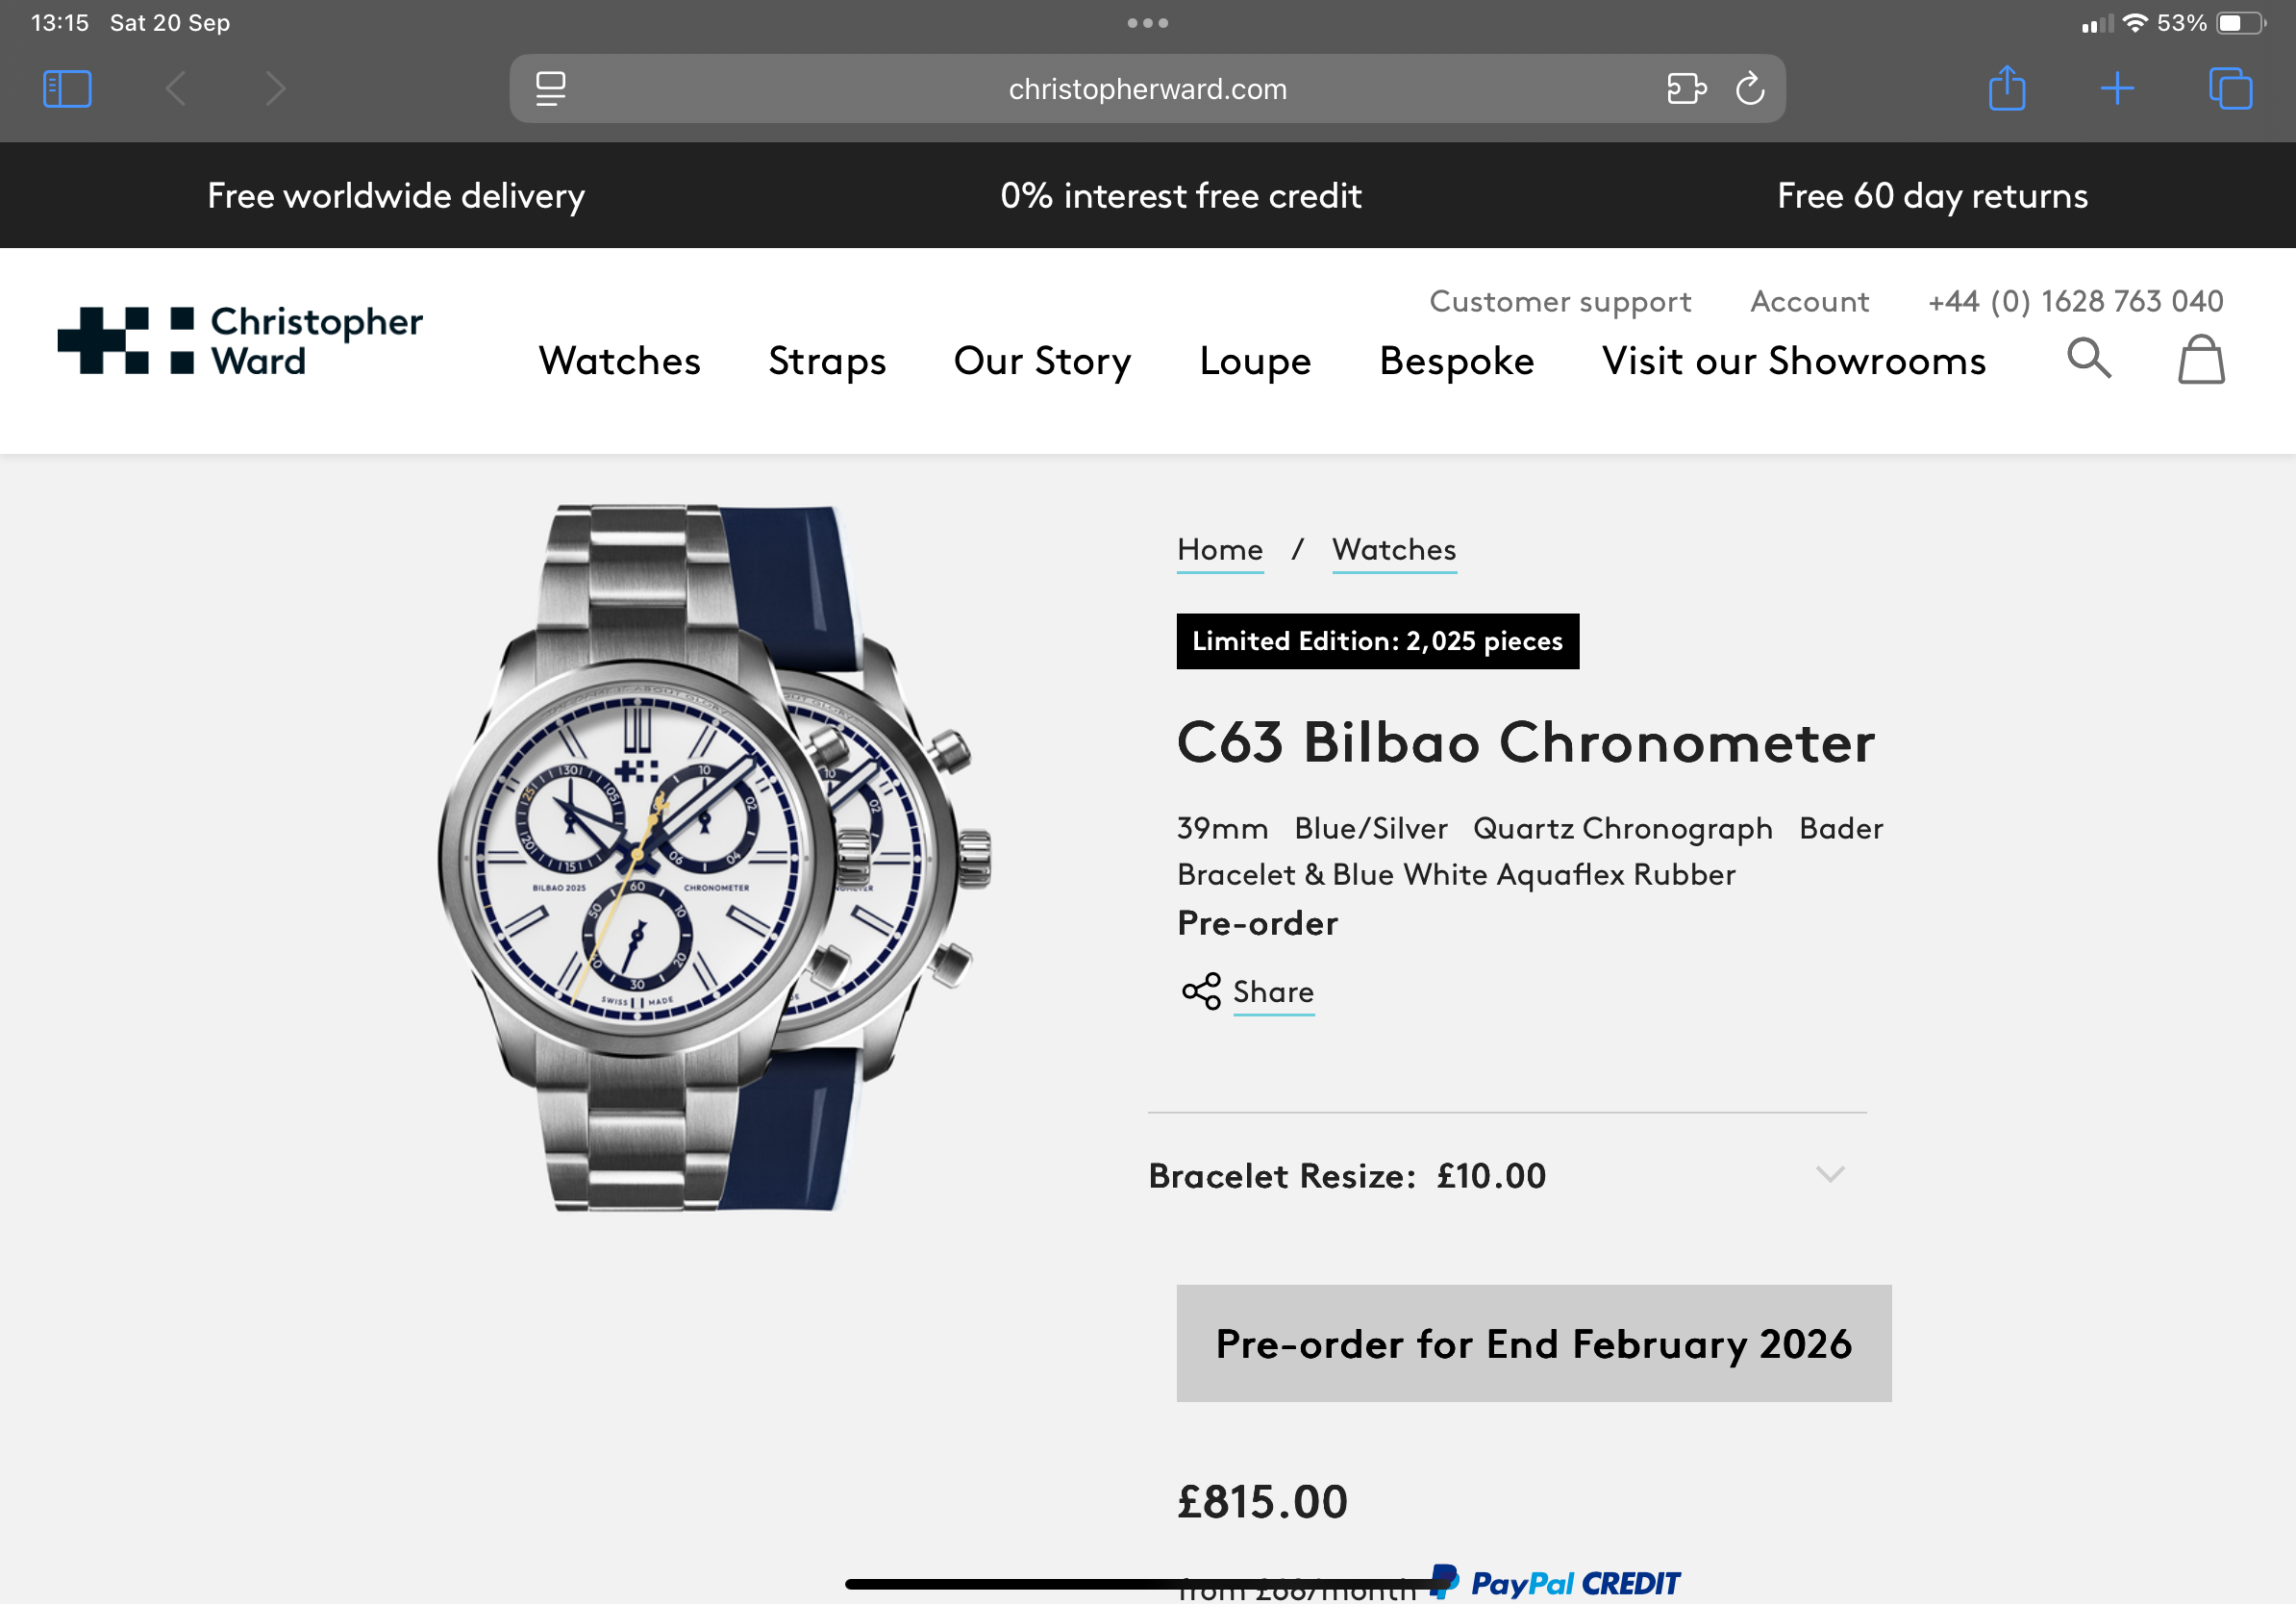Screen dimensions: 2296x1604
Task: Open the Customer support link
Action: (1559, 302)
